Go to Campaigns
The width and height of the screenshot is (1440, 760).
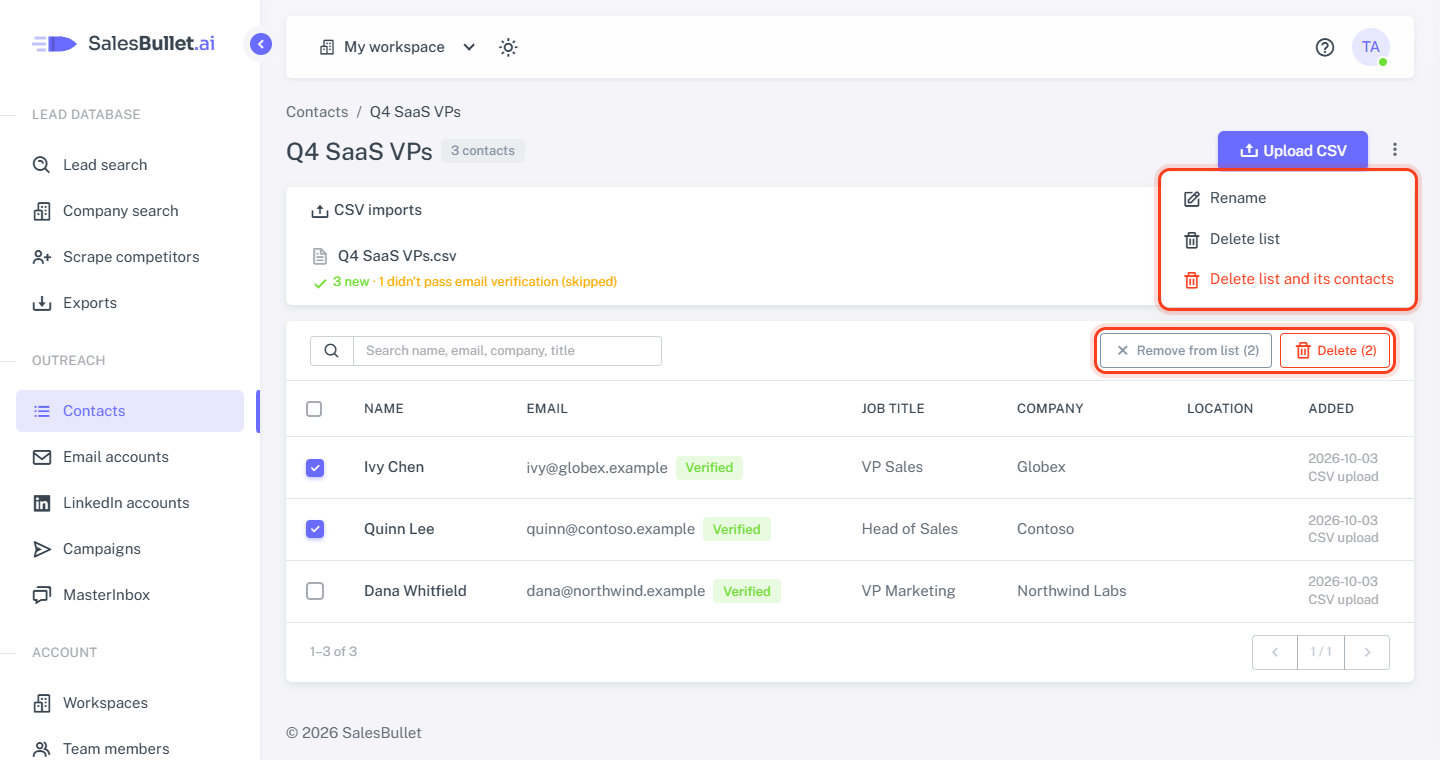pyautogui.click(x=130, y=549)
